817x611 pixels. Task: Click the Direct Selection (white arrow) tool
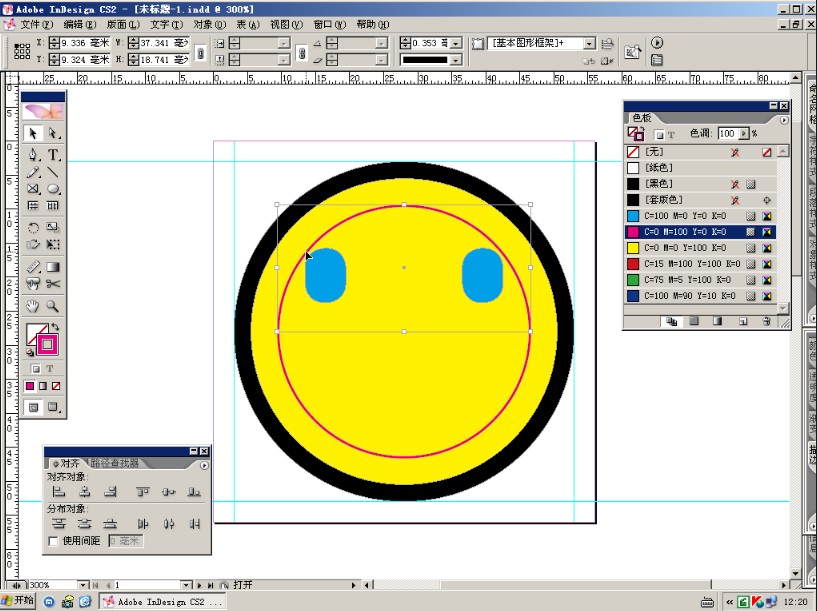(53, 134)
